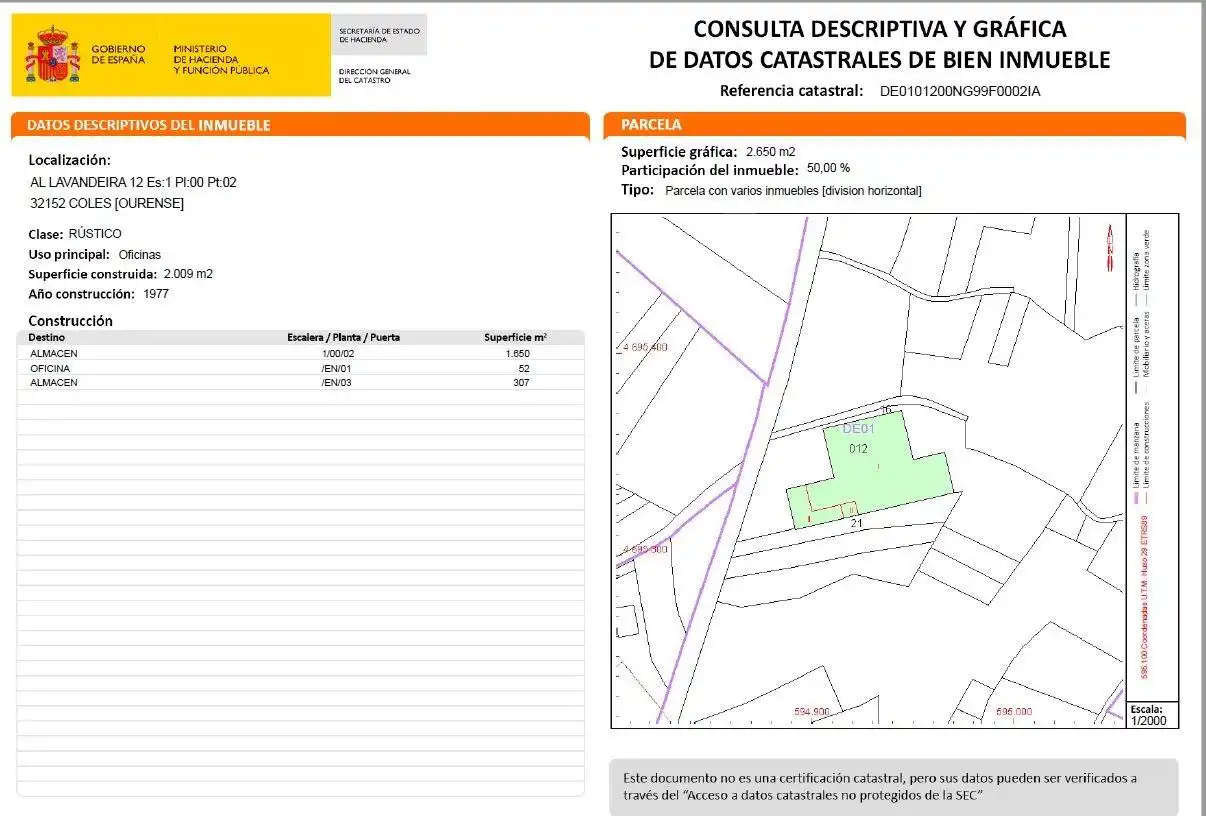The height and width of the screenshot is (816, 1206).
Task: Click the Escalera / Planta / Puerta column header
Action: point(343,337)
